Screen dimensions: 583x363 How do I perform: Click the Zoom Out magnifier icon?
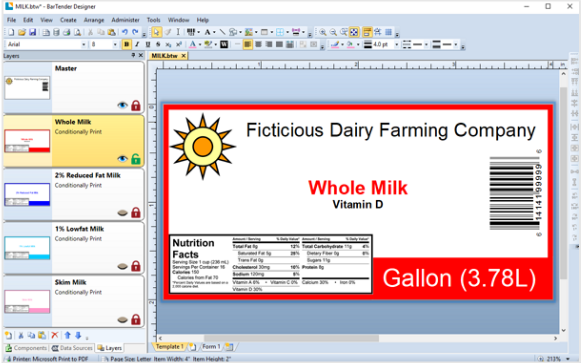click(x=334, y=32)
